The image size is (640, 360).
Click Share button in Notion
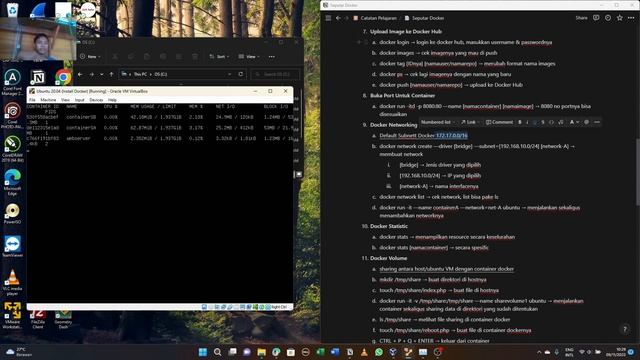[x=581, y=18]
